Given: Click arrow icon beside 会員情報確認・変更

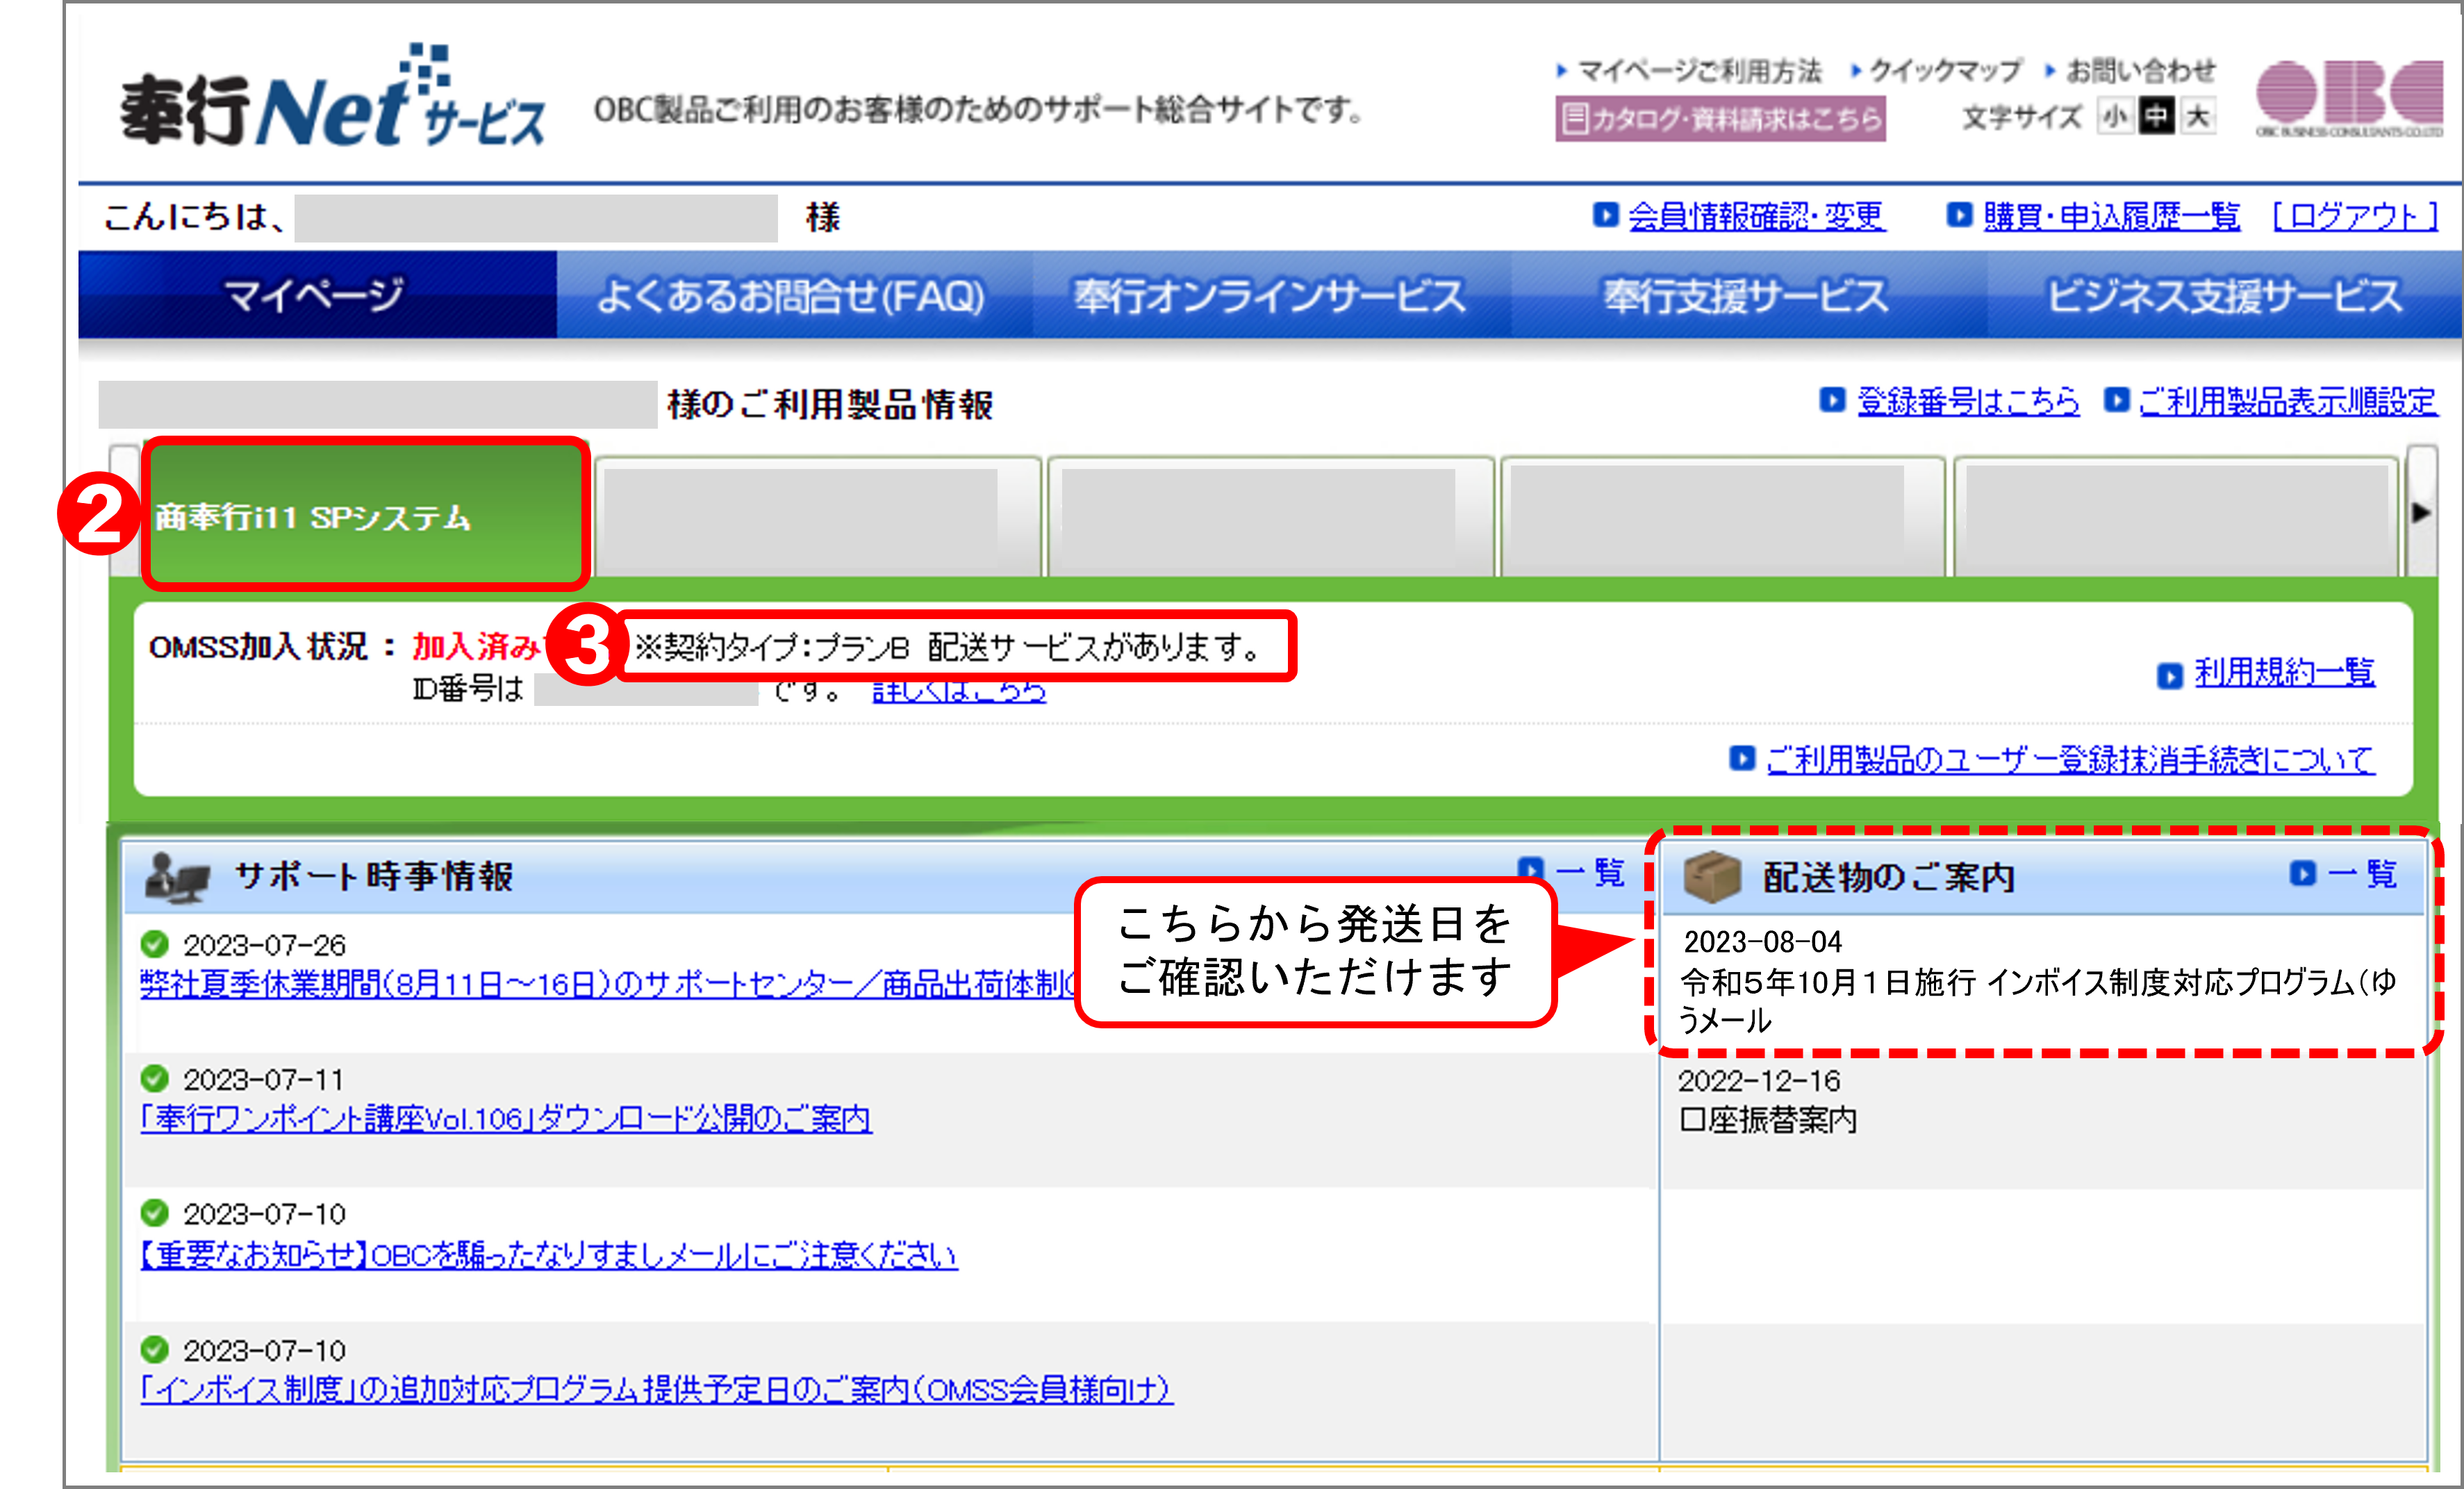Looking at the screenshot, I should (x=1605, y=215).
